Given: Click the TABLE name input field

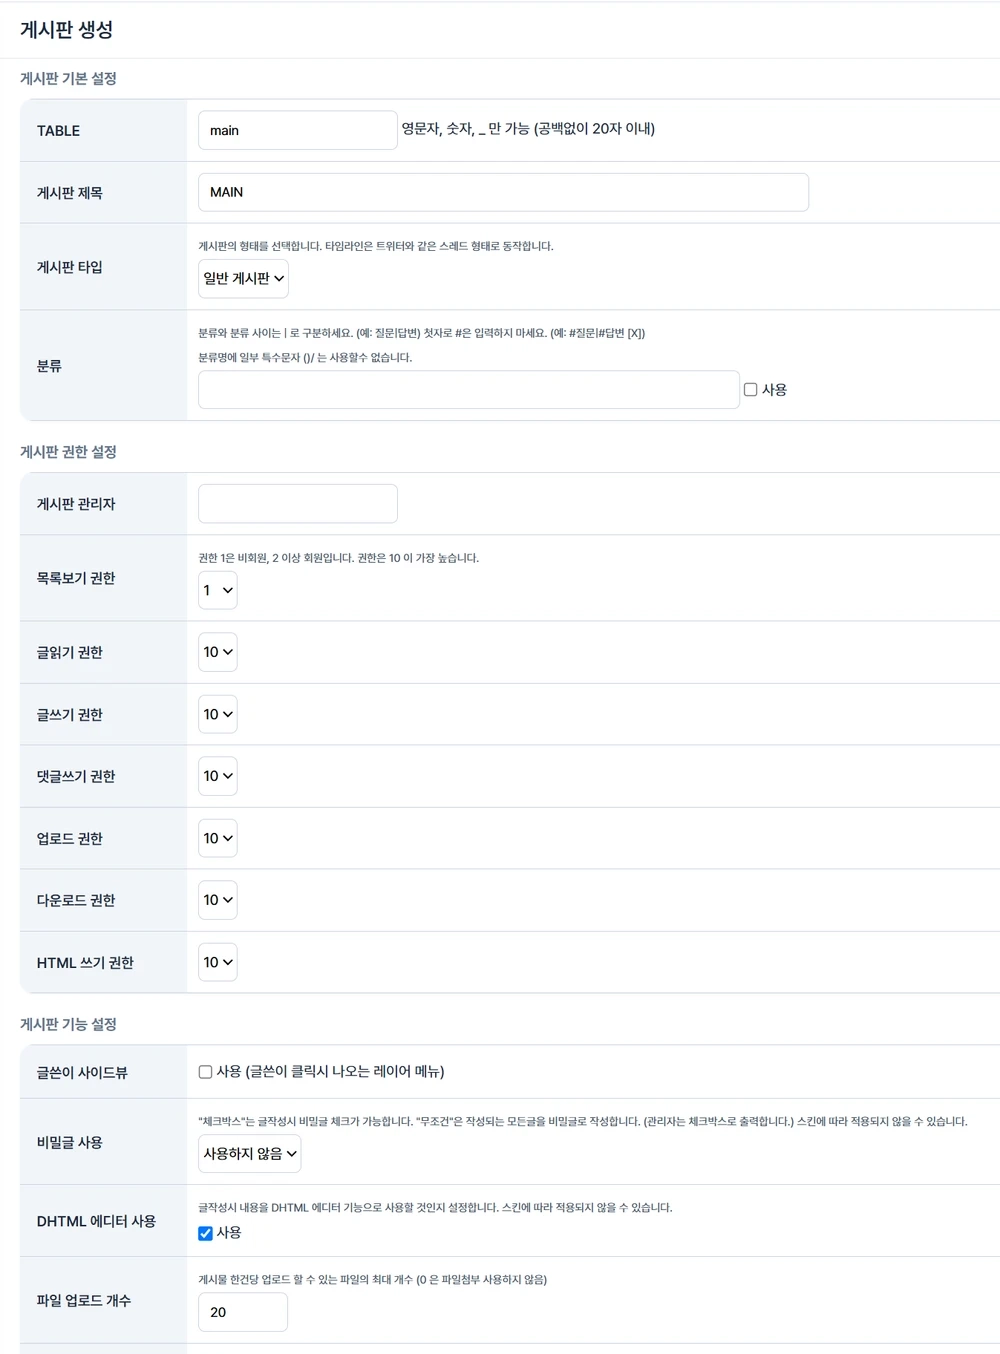Looking at the screenshot, I should tap(298, 130).
